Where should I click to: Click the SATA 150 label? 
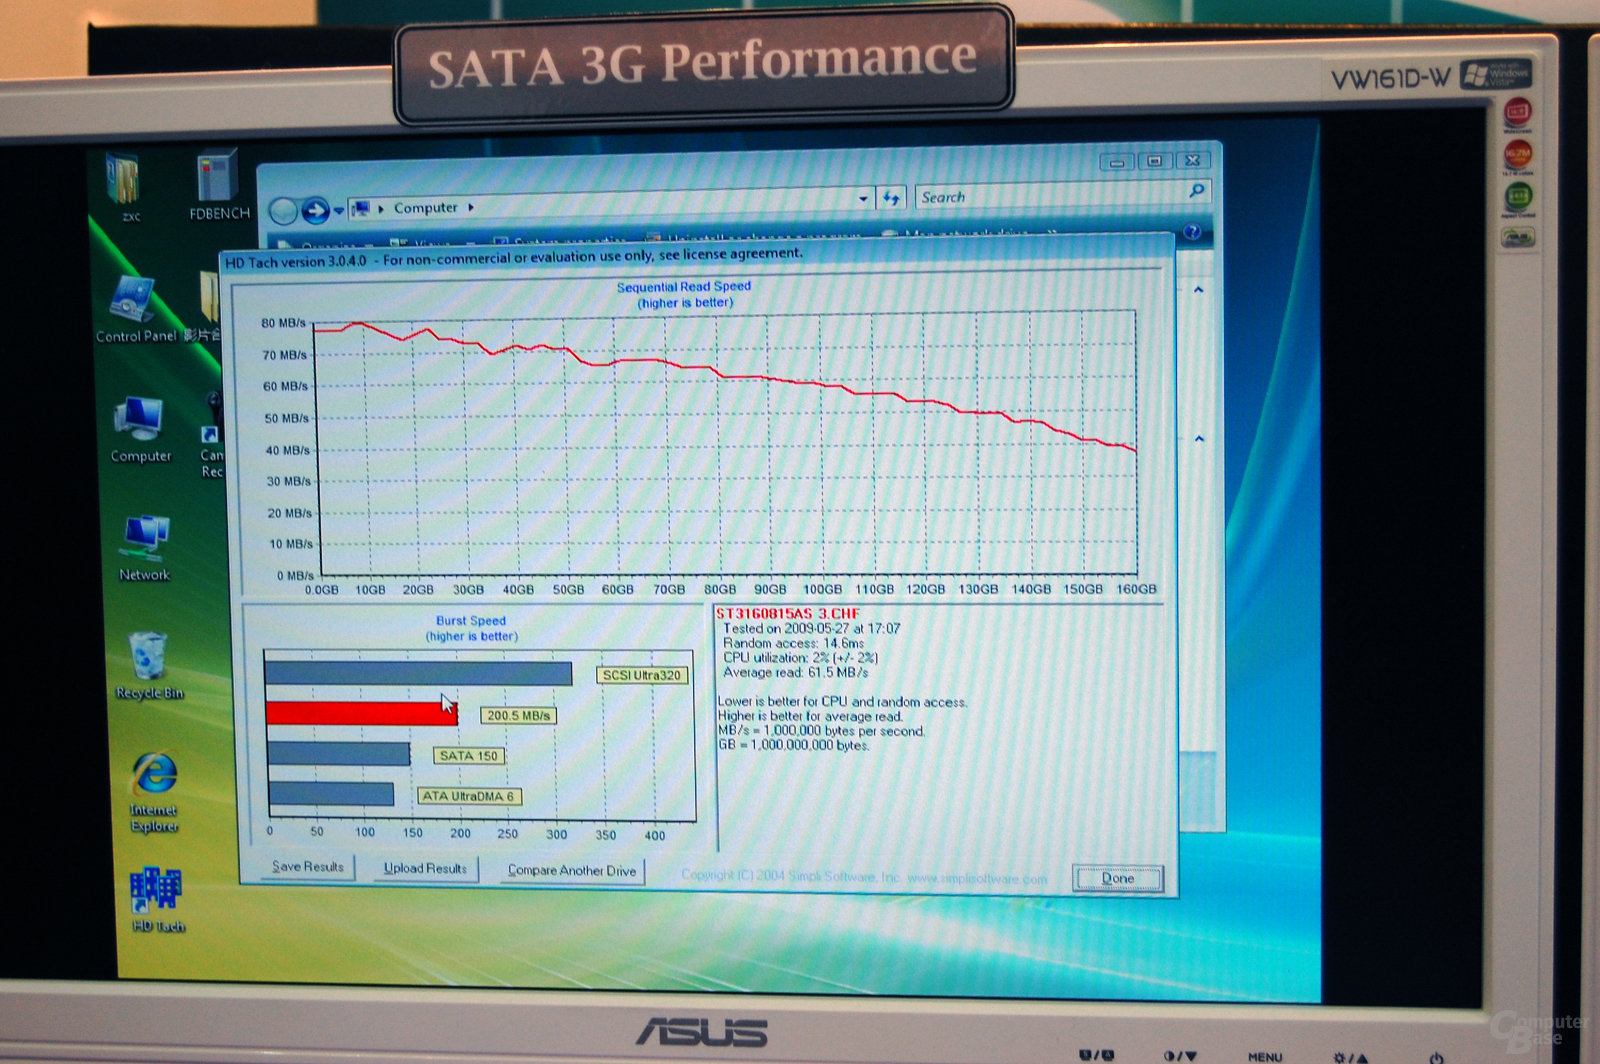(x=468, y=756)
